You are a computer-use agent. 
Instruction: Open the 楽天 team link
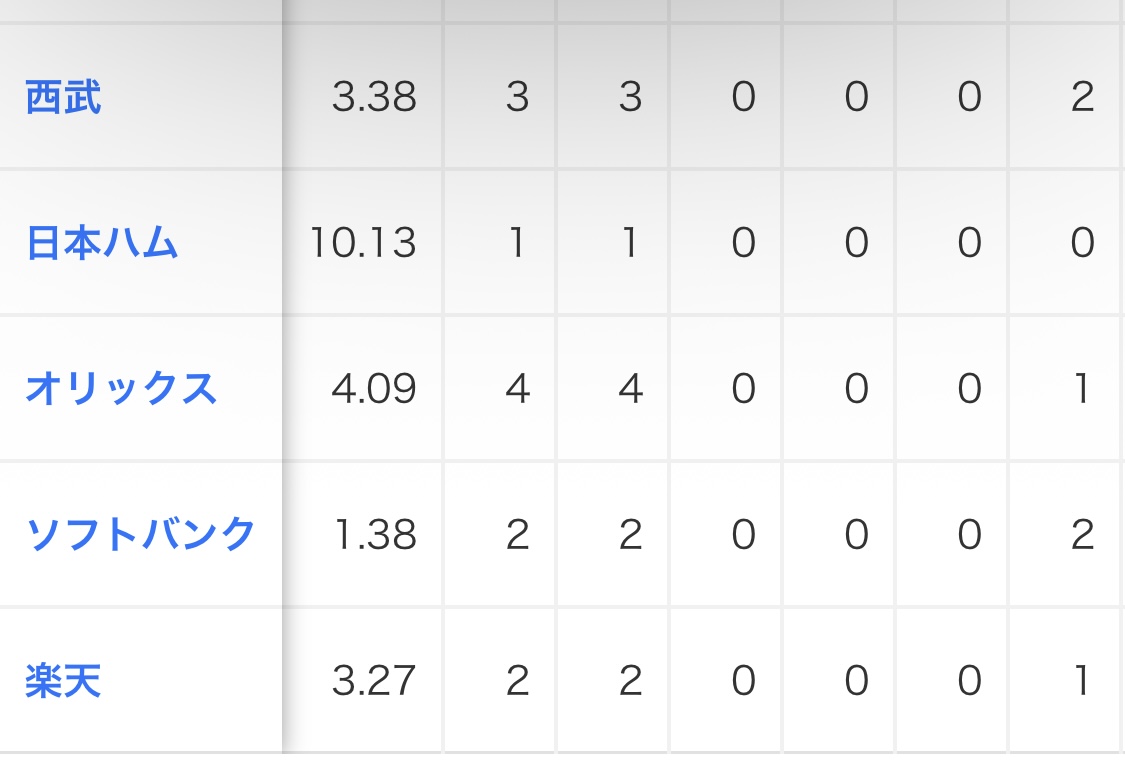pyautogui.click(x=63, y=681)
